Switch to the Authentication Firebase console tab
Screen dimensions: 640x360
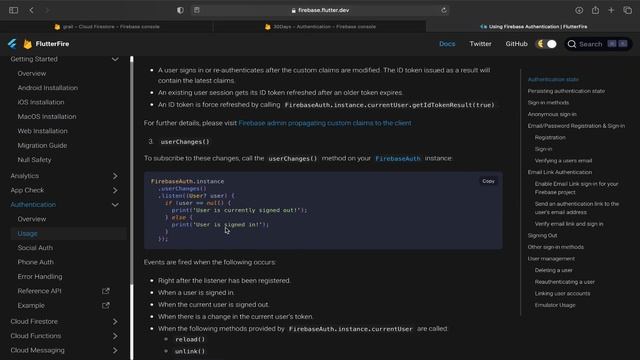coord(320,27)
